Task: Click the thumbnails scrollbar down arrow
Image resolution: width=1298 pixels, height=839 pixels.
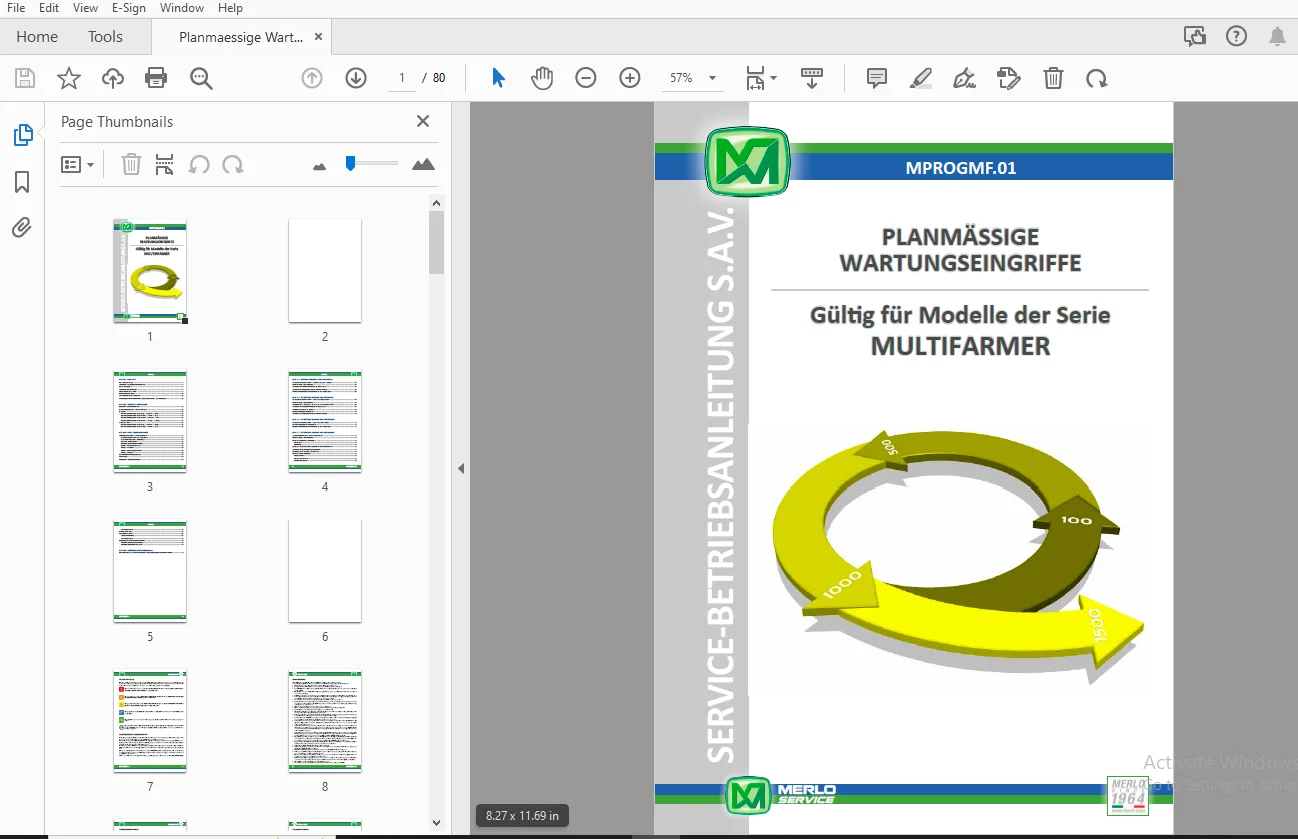Action: point(436,822)
